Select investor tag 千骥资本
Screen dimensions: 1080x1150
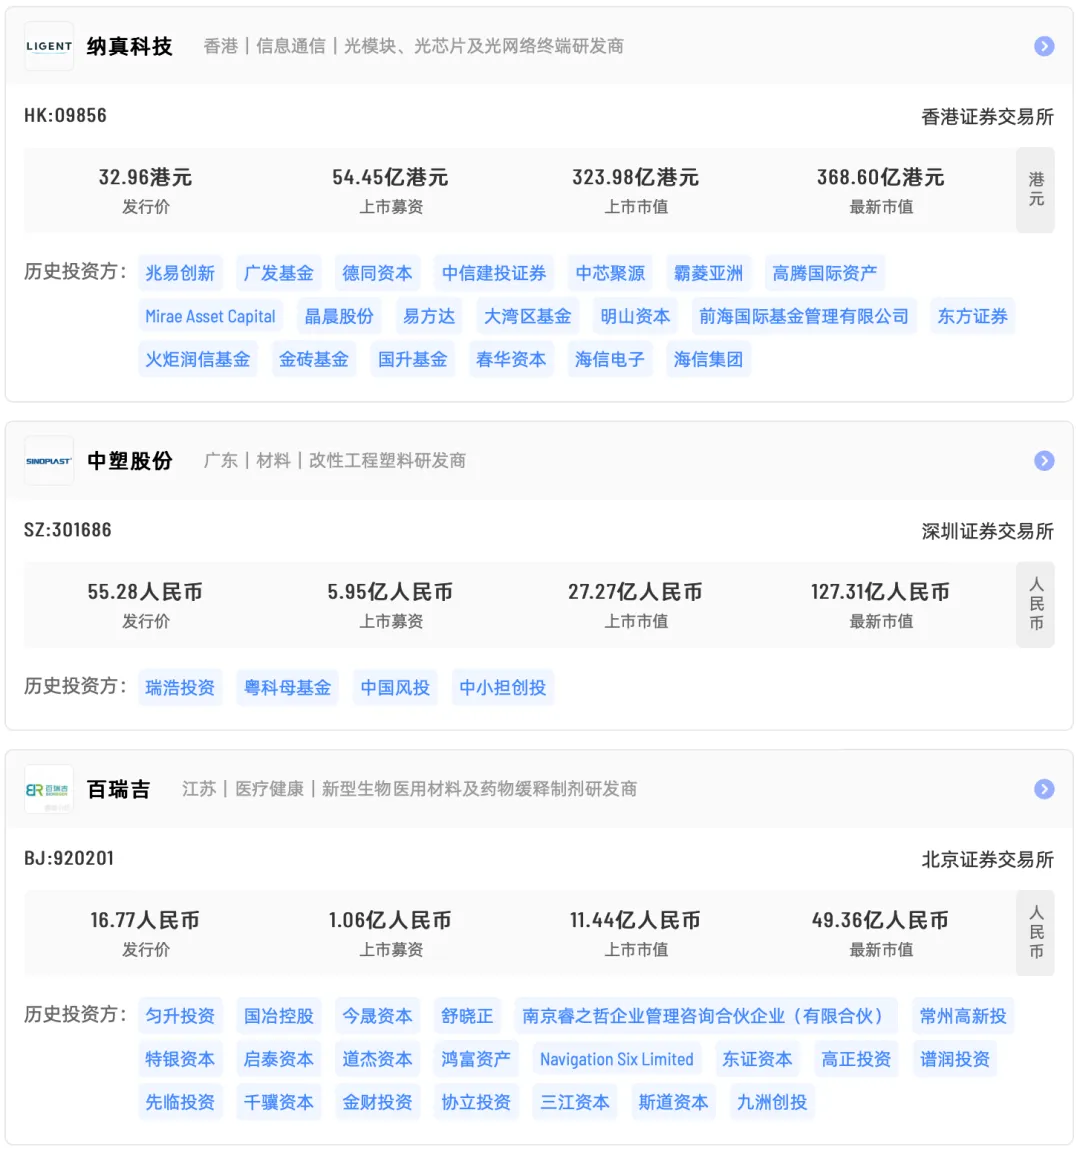279,1102
